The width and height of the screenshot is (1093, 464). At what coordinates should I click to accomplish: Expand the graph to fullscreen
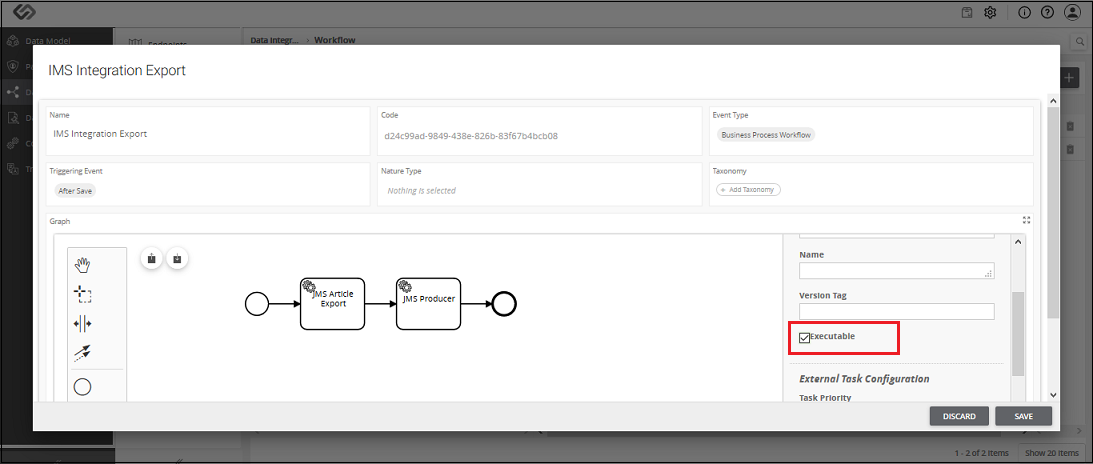1026,220
